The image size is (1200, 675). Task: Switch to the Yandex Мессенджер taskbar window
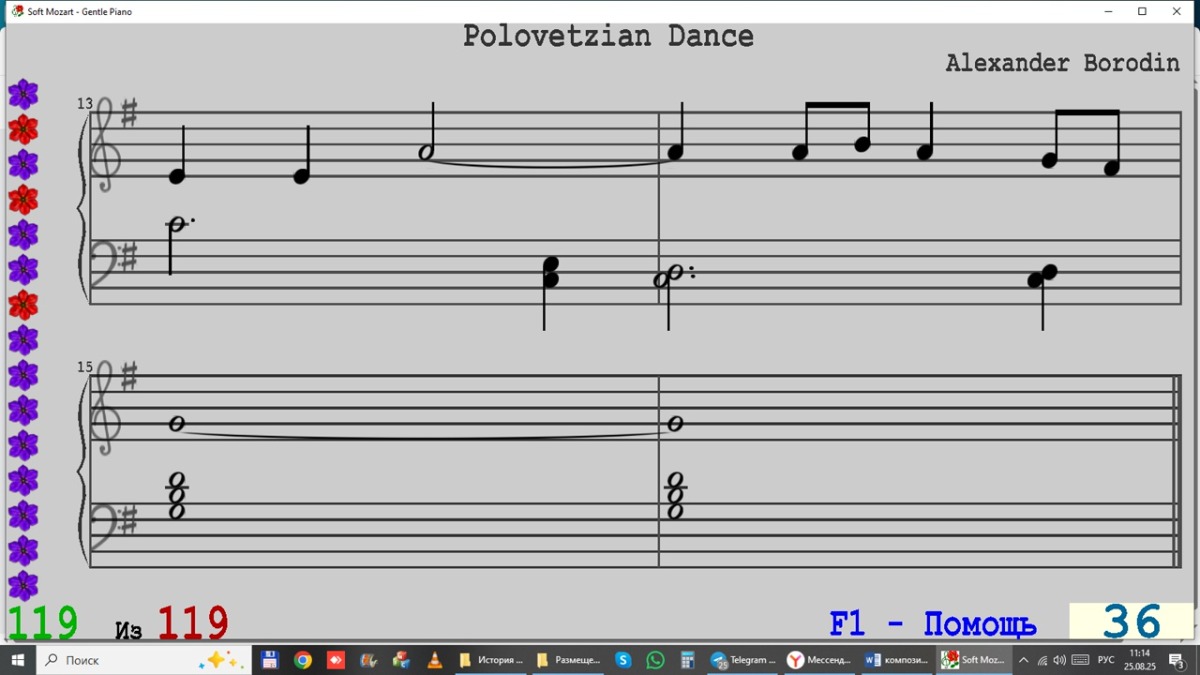(819, 660)
